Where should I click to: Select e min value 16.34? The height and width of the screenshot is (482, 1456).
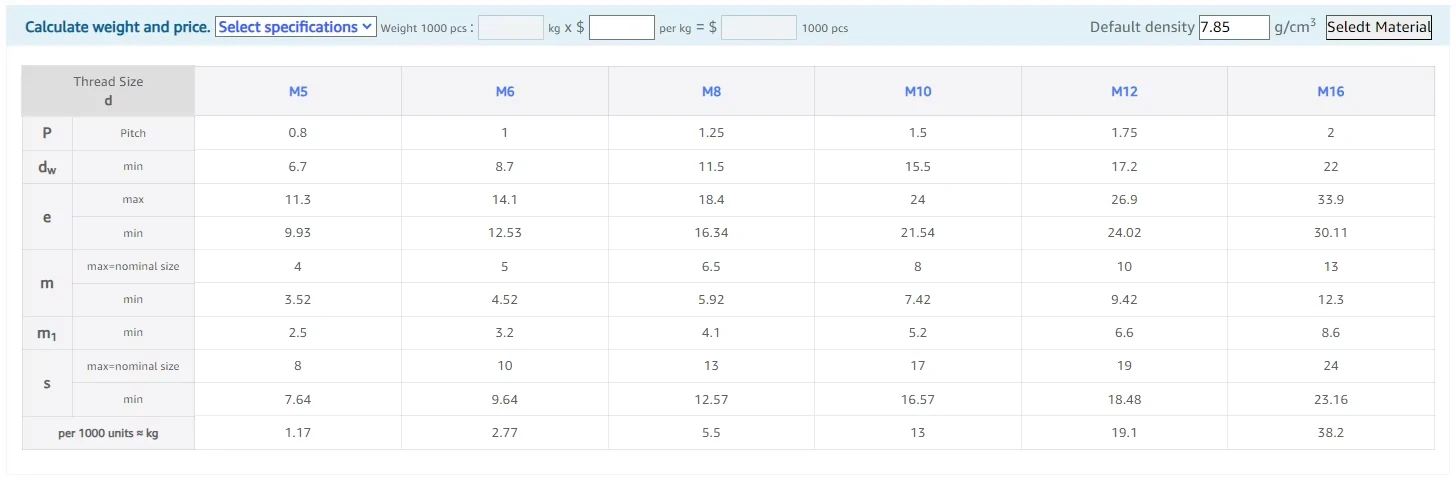point(711,233)
